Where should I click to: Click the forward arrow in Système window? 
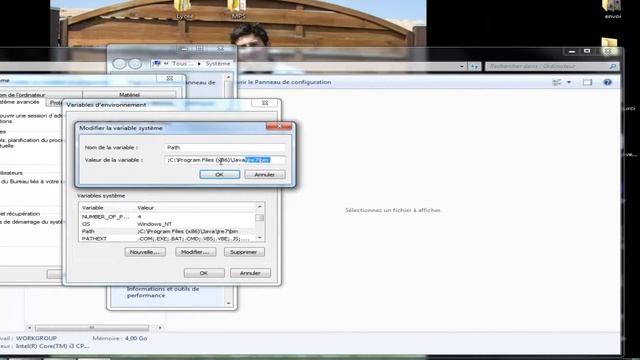click(135, 64)
